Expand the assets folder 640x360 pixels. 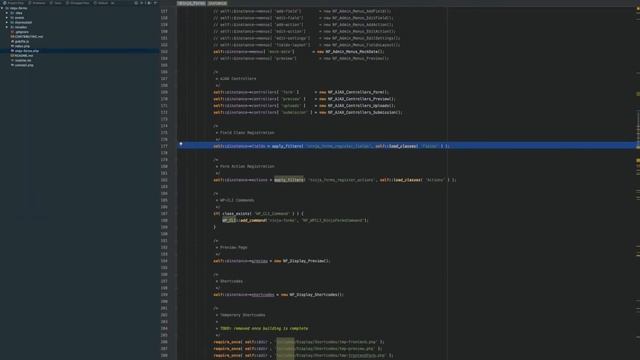[x=7, y=18]
